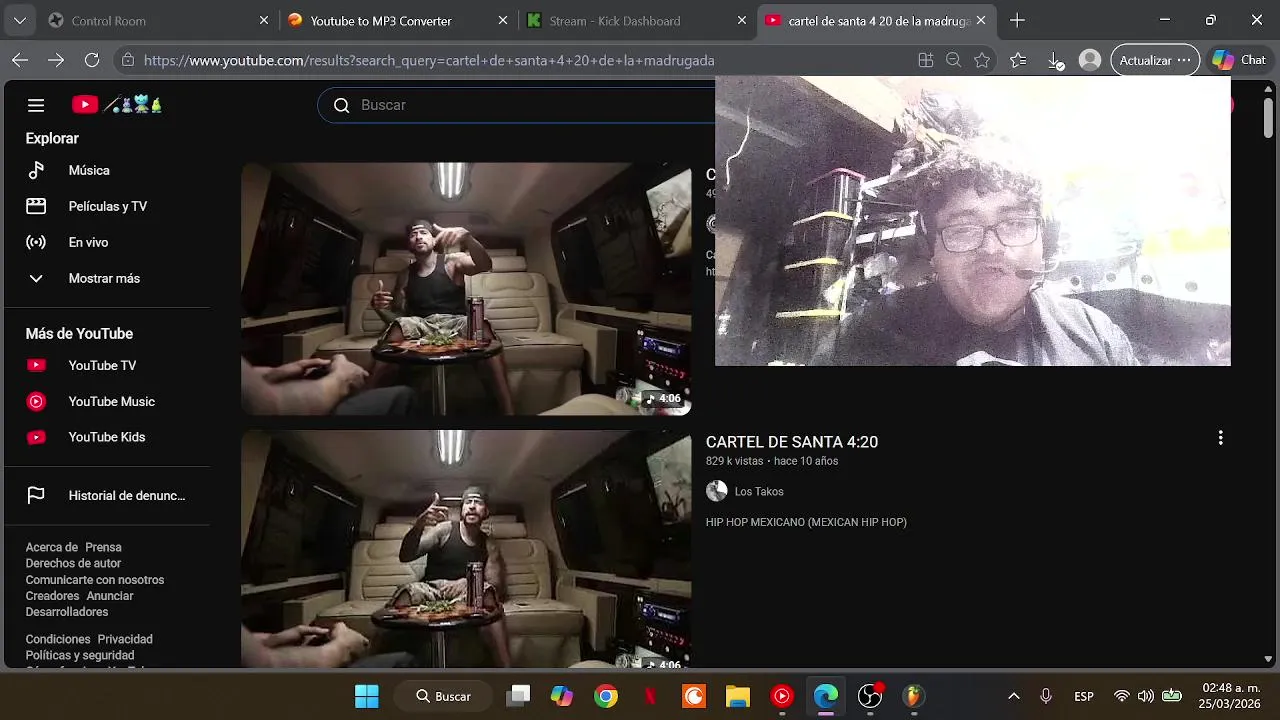Follow the Privacidad footer link
The height and width of the screenshot is (720, 1280).
[125, 639]
